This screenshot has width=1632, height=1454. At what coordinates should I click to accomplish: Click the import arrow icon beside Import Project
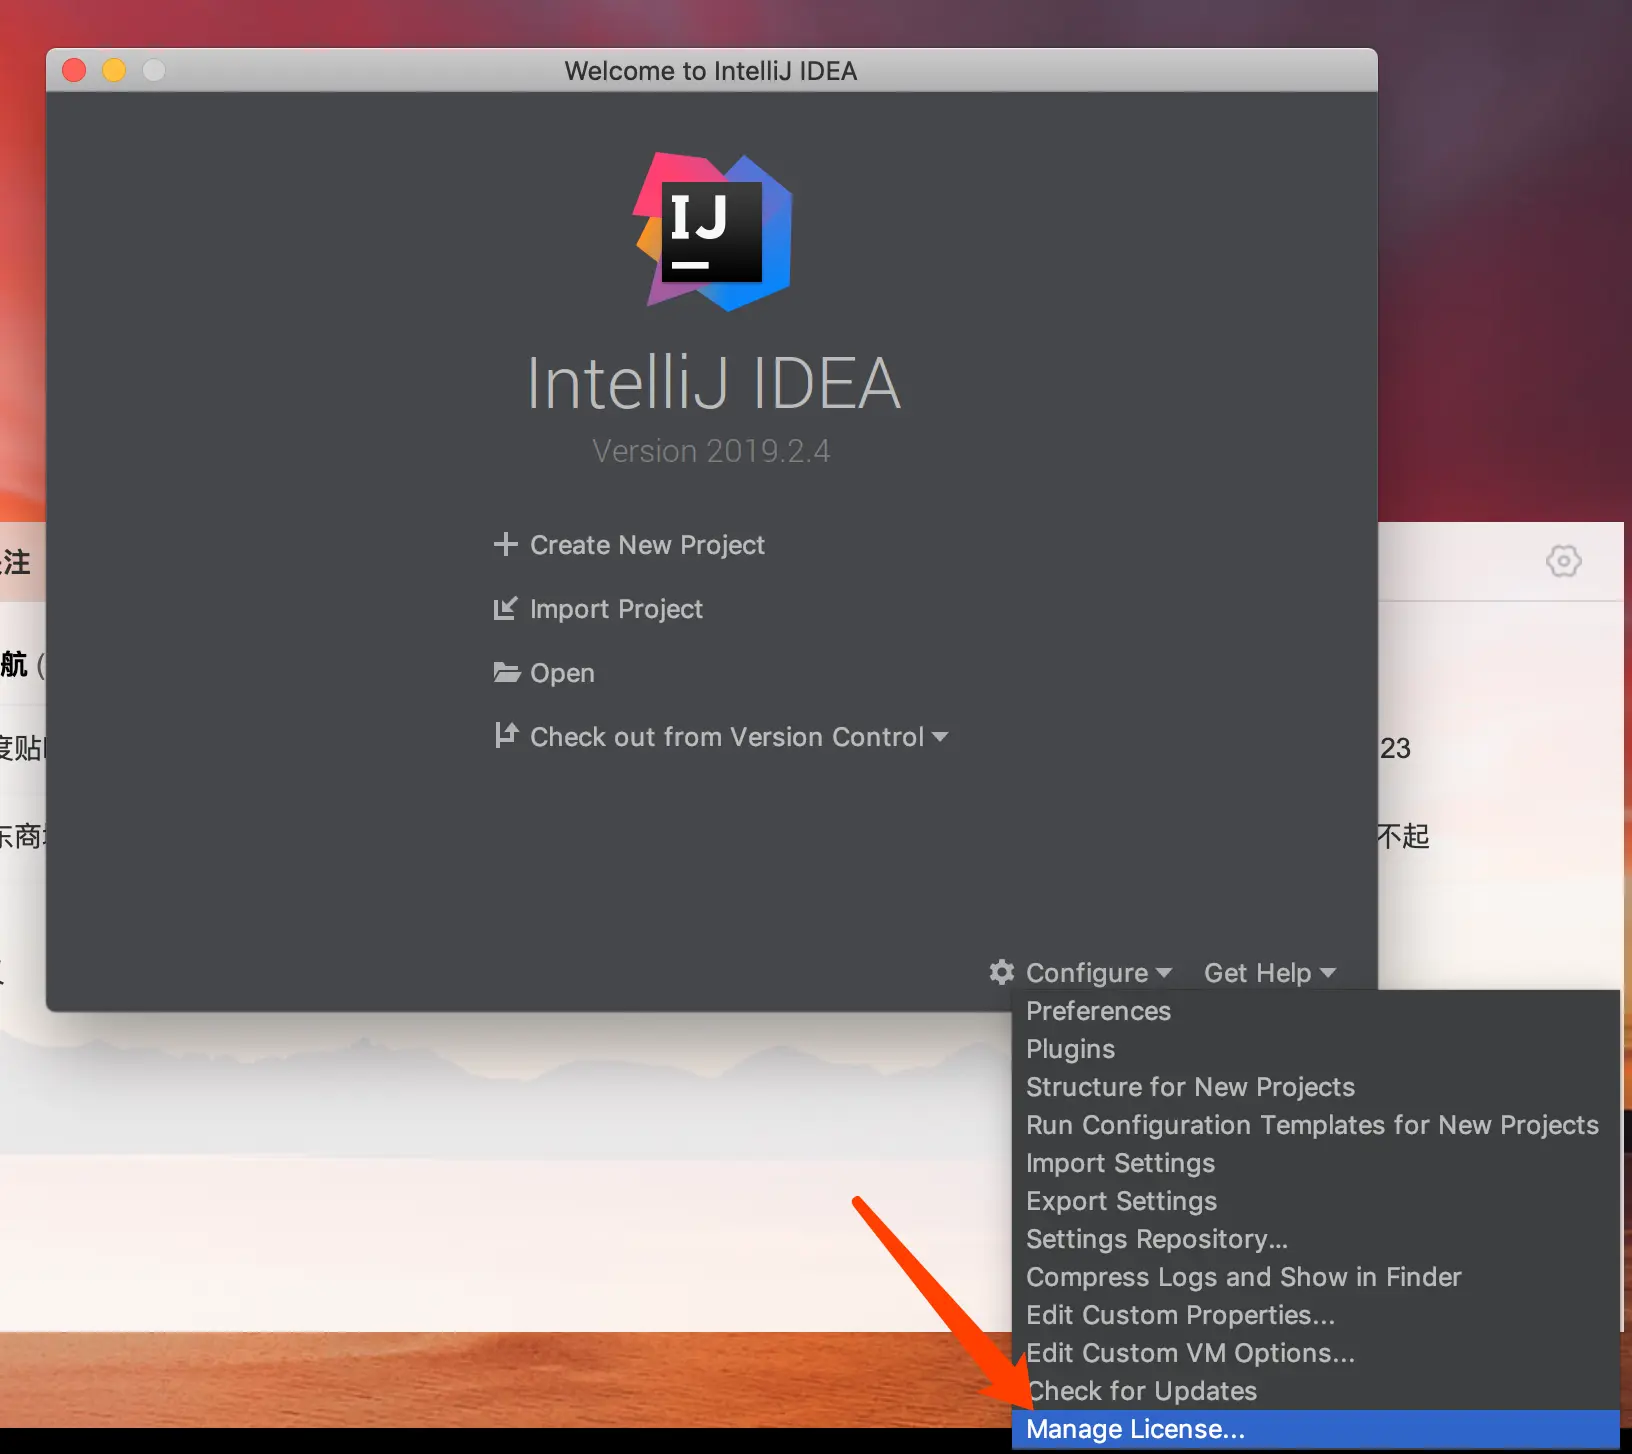pos(506,608)
